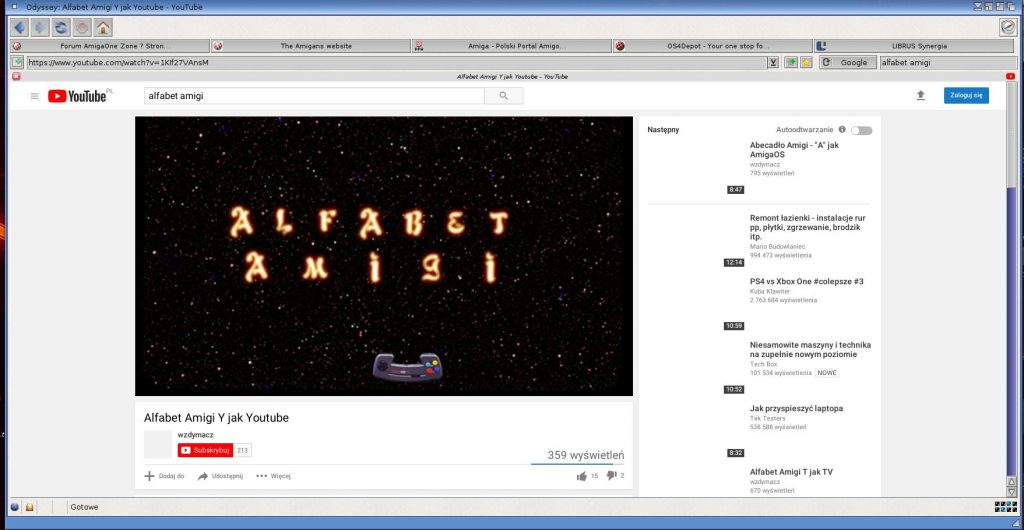This screenshot has width=1024, height=530.
Task: Click the green download icon beside URL
Action: [18, 63]
